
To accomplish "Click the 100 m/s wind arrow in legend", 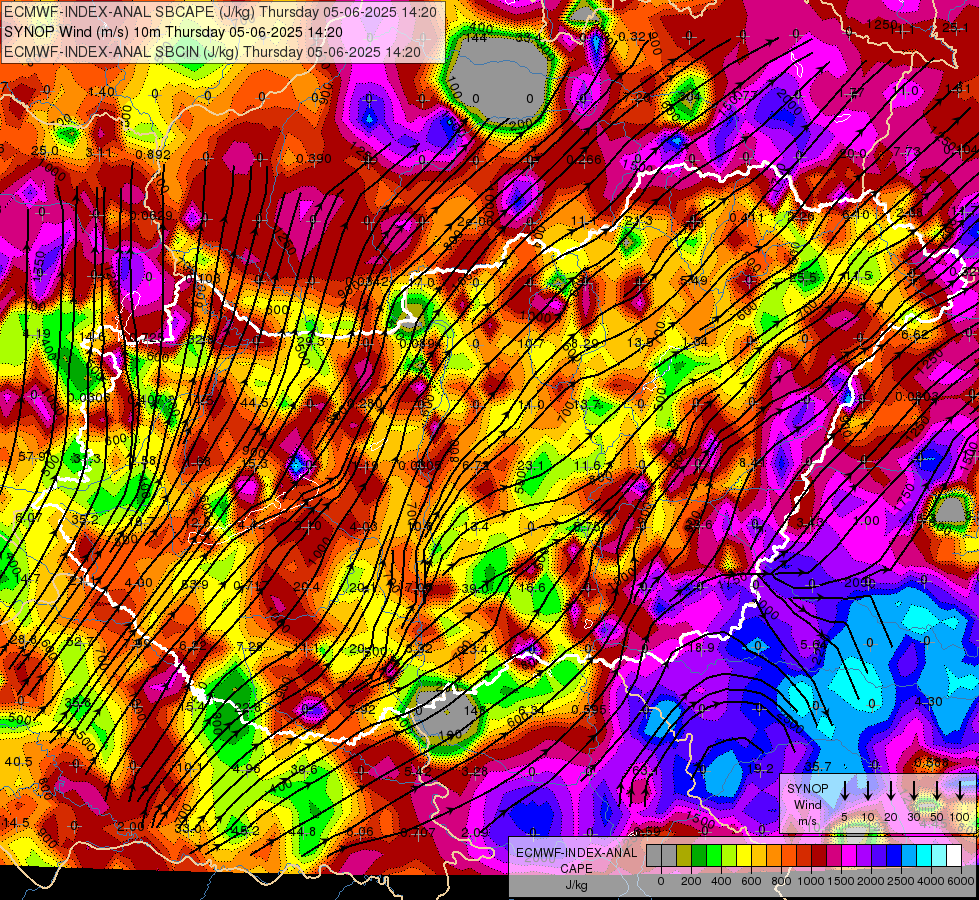I will click(960, 791).
